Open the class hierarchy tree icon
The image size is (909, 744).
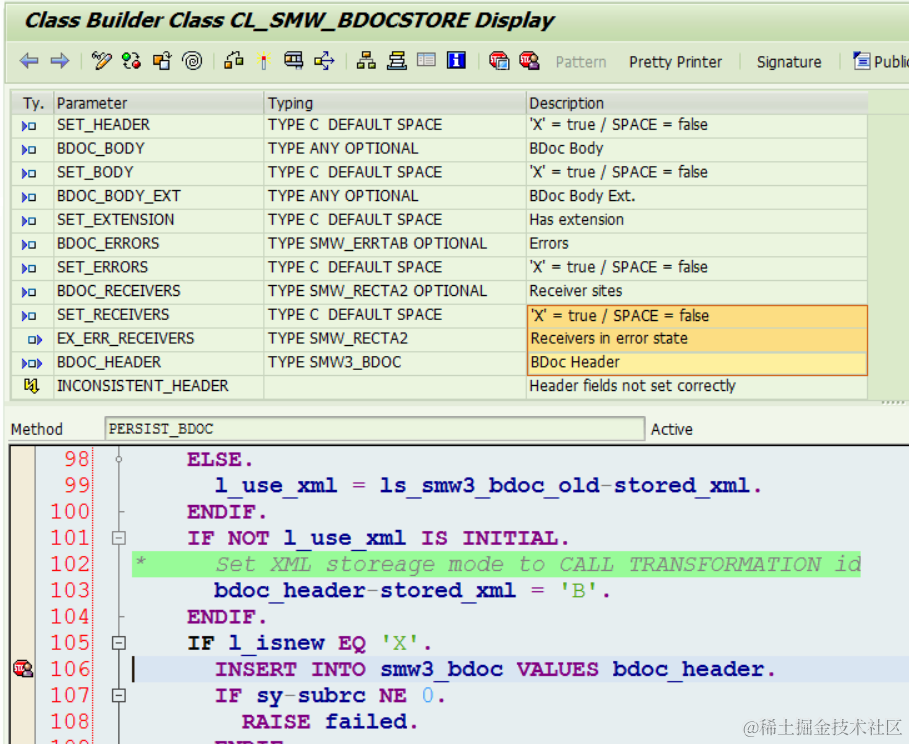(366, 60)
